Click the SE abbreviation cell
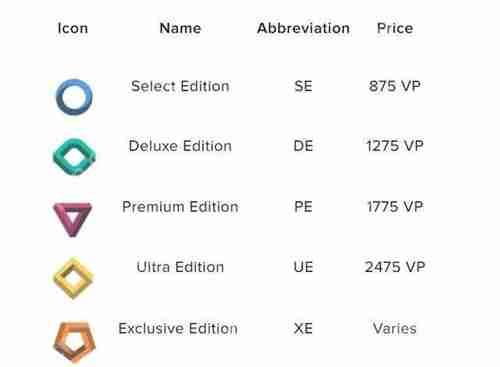Viewport: 500px width, 367px height. point(303,86)
